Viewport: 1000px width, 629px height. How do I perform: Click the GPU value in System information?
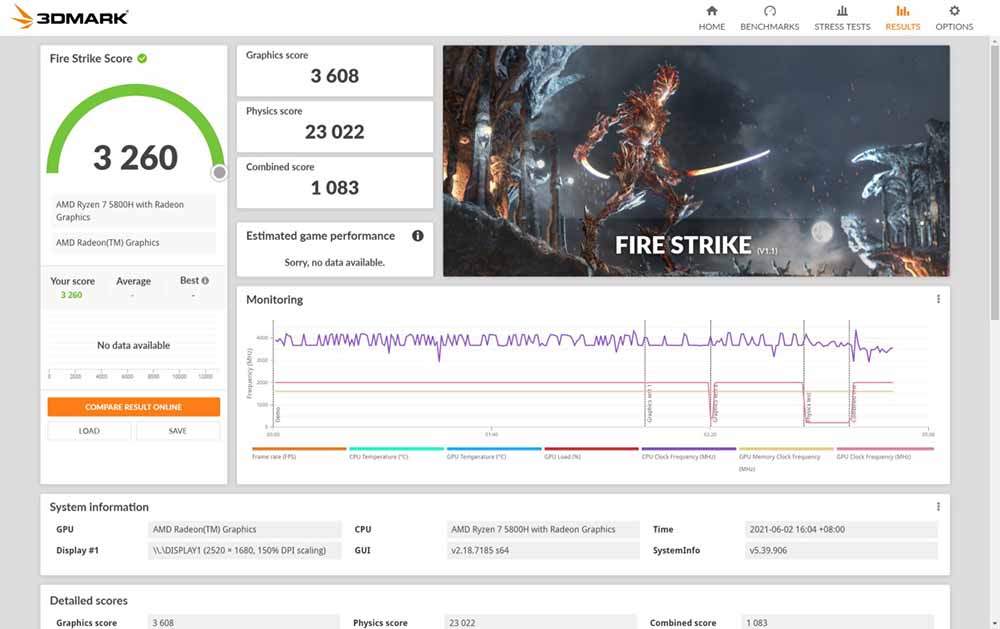(x=245, y=529)
